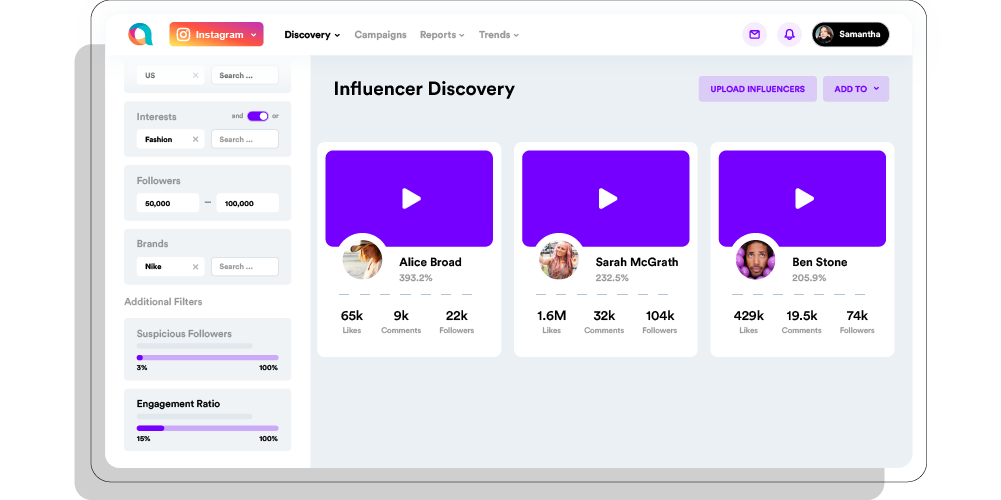Open the Instagram platform dropdown
This screenshot has width=1001, height=500.
(x=216, y=34)
